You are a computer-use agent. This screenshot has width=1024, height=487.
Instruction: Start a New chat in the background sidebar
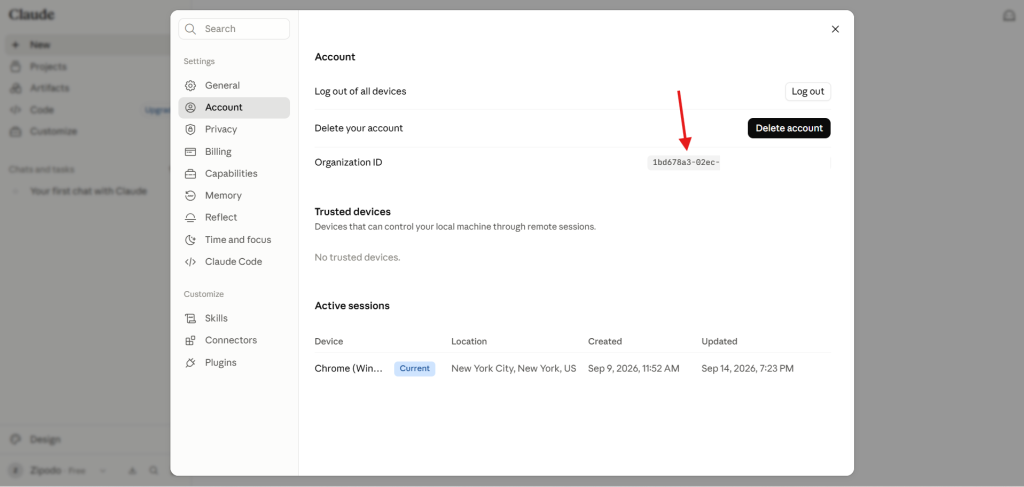88,45
